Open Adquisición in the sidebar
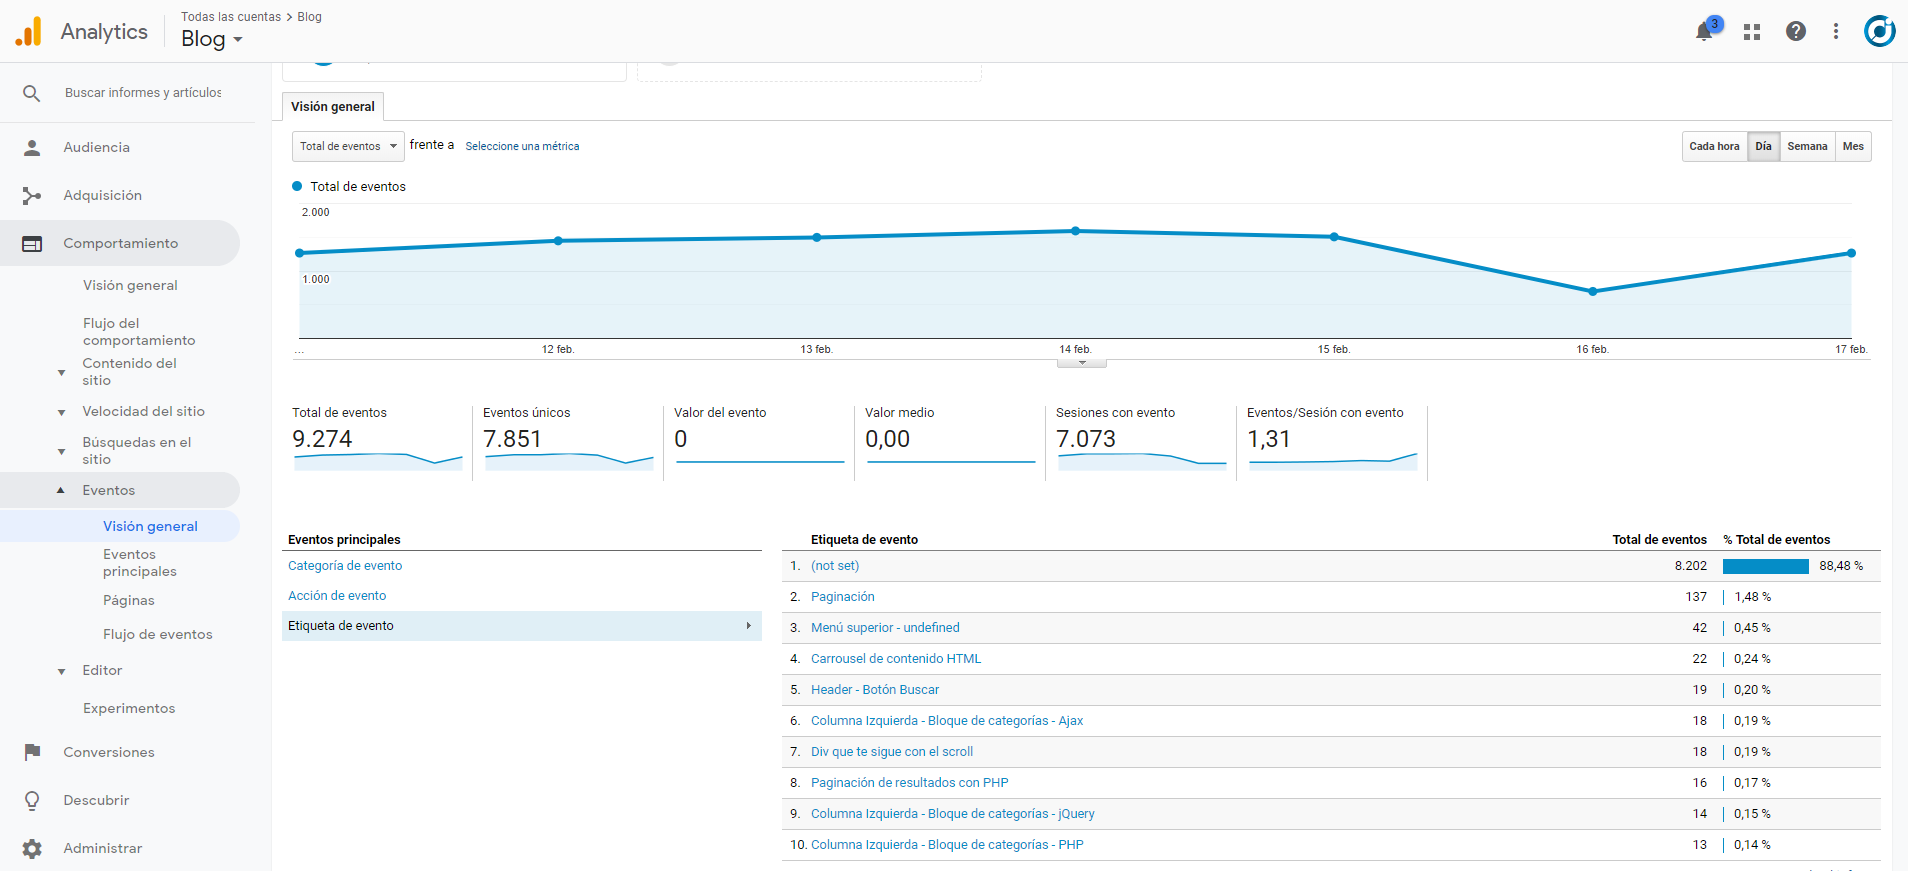 pos(103,196)
